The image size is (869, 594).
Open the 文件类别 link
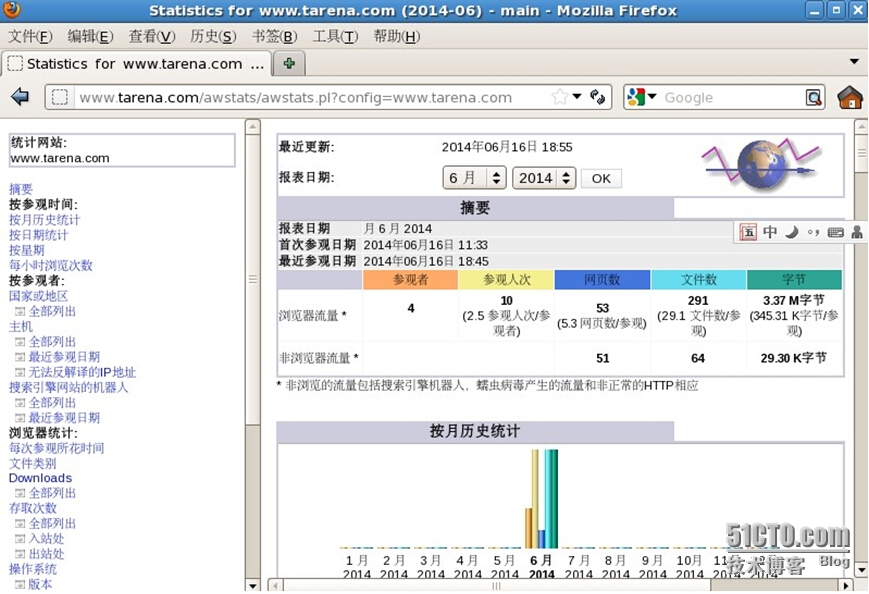[x=33, y=463]
